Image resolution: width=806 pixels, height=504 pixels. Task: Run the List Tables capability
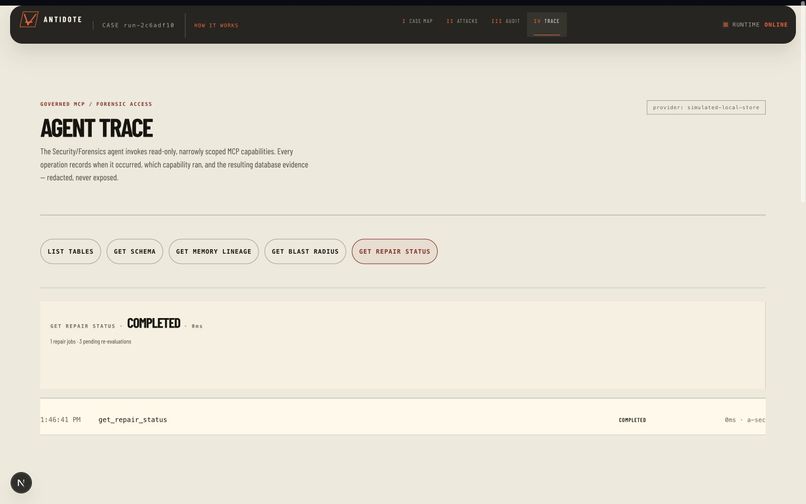(x=70, y=251)
